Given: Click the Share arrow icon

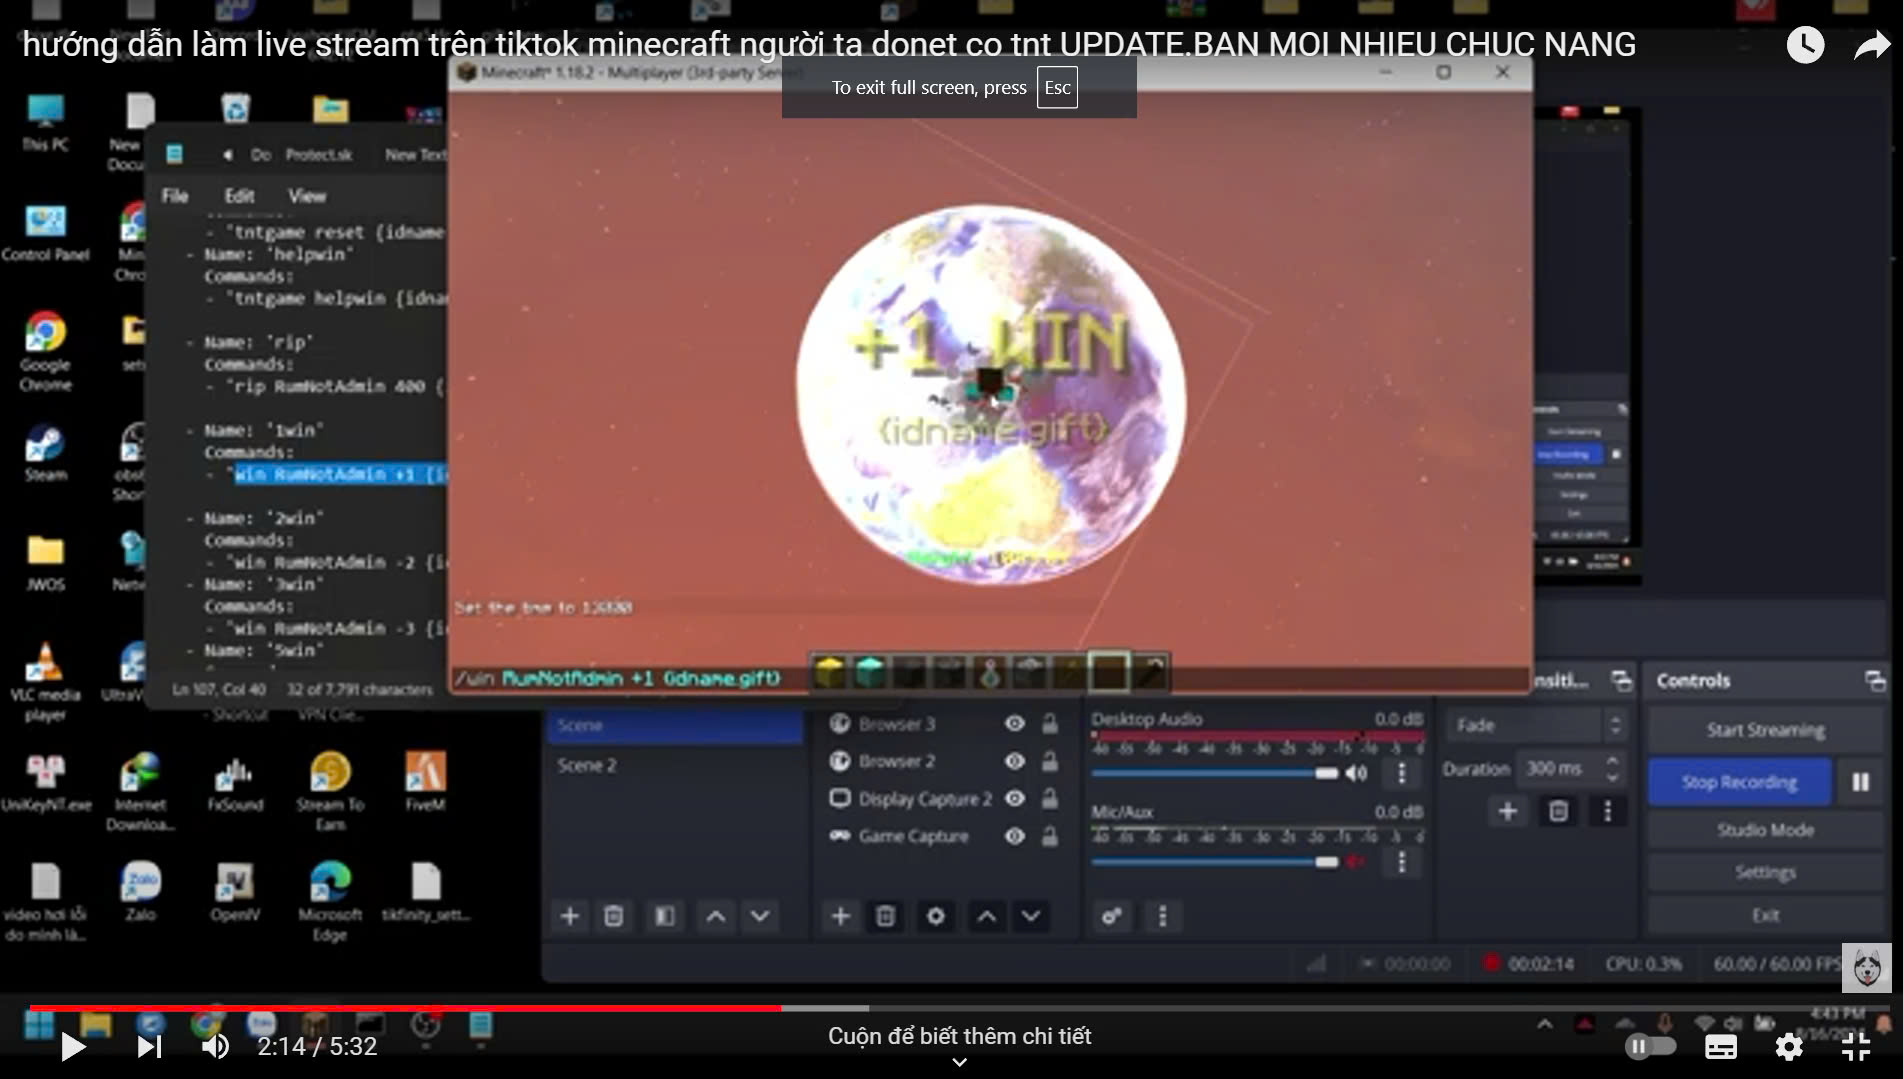Looking at the screenshot, I should [1871, 46].
